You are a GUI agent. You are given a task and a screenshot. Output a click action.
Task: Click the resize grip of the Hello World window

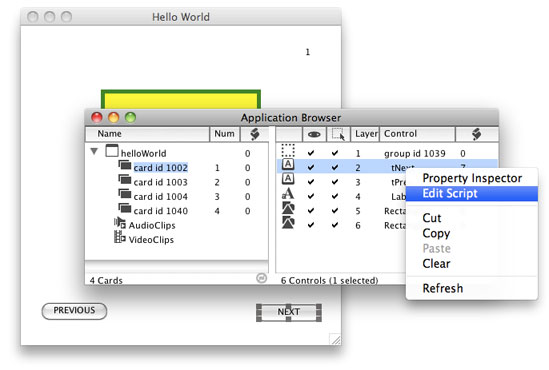pos(335,339)
